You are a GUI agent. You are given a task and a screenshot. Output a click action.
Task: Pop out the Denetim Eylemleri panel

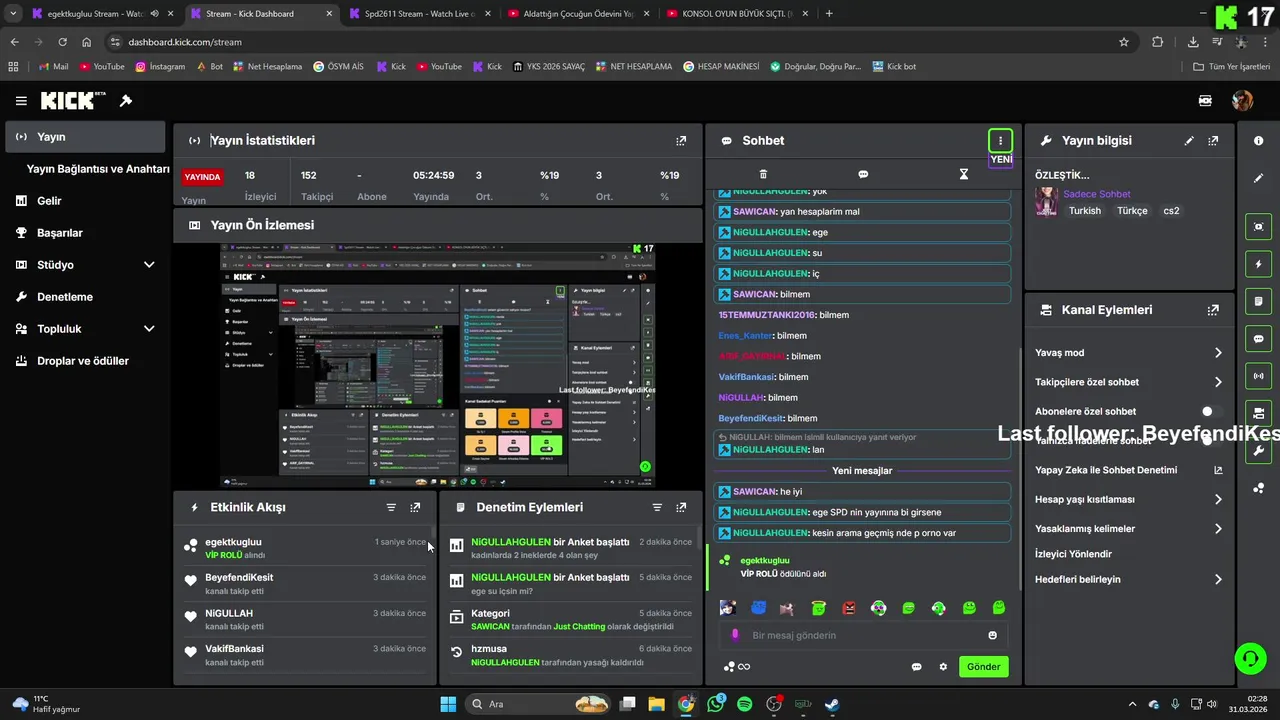click(x=681, y=507)
